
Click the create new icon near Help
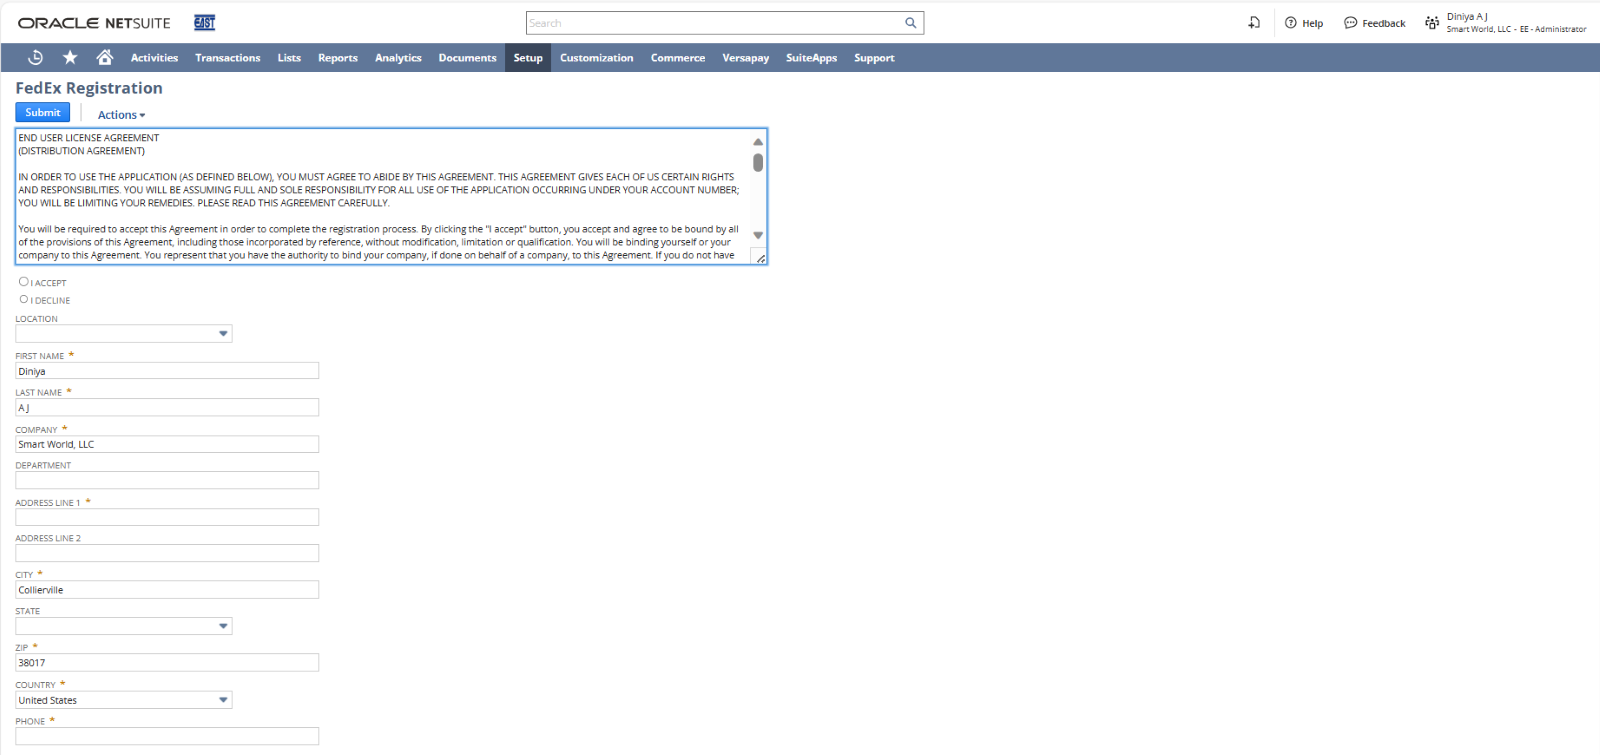point(1254,23)
